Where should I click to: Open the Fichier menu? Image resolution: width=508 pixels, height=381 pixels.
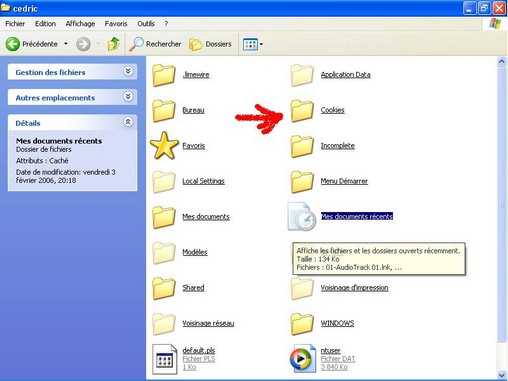15,24
